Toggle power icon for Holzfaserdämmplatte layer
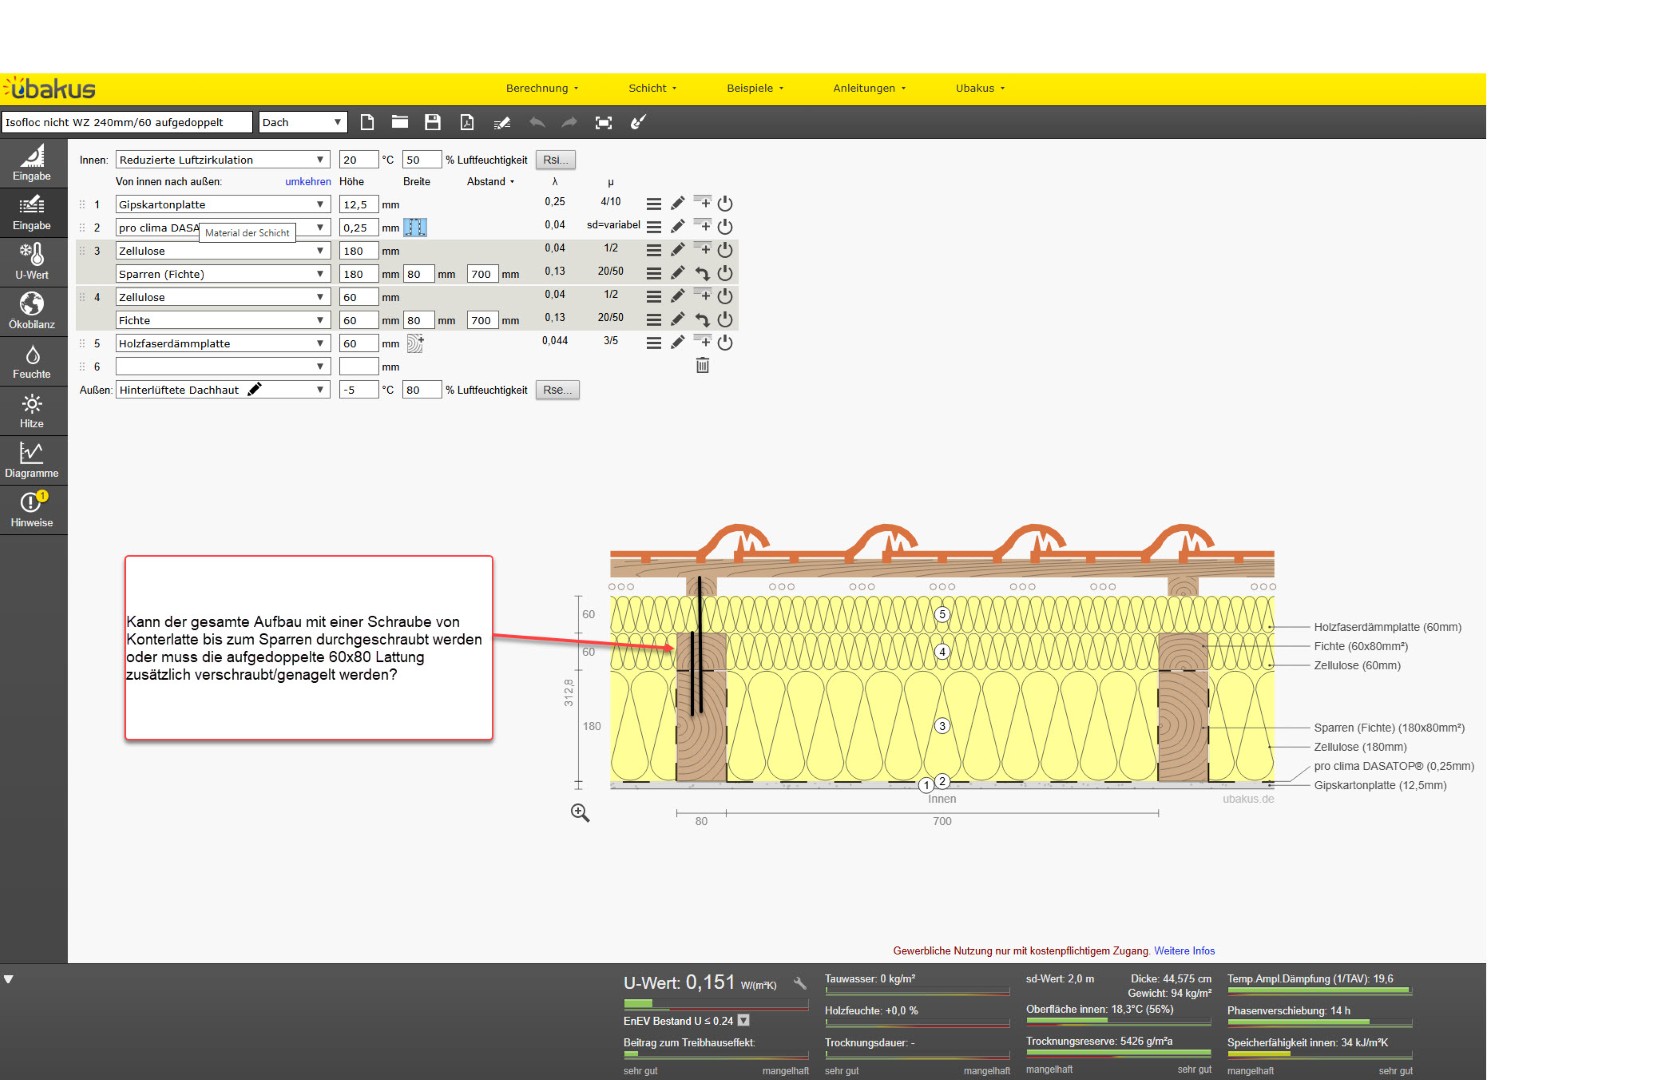This screenshot has width=1678, height=1080. tap(725, 343)
